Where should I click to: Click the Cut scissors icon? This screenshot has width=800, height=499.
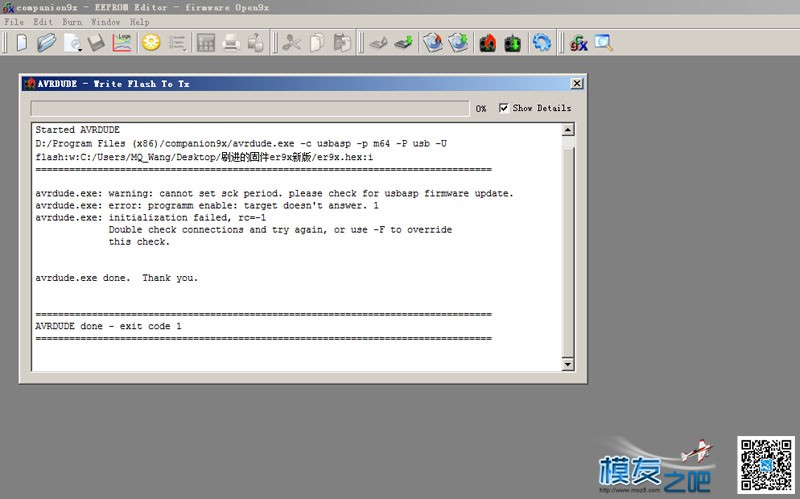point(292,43)
